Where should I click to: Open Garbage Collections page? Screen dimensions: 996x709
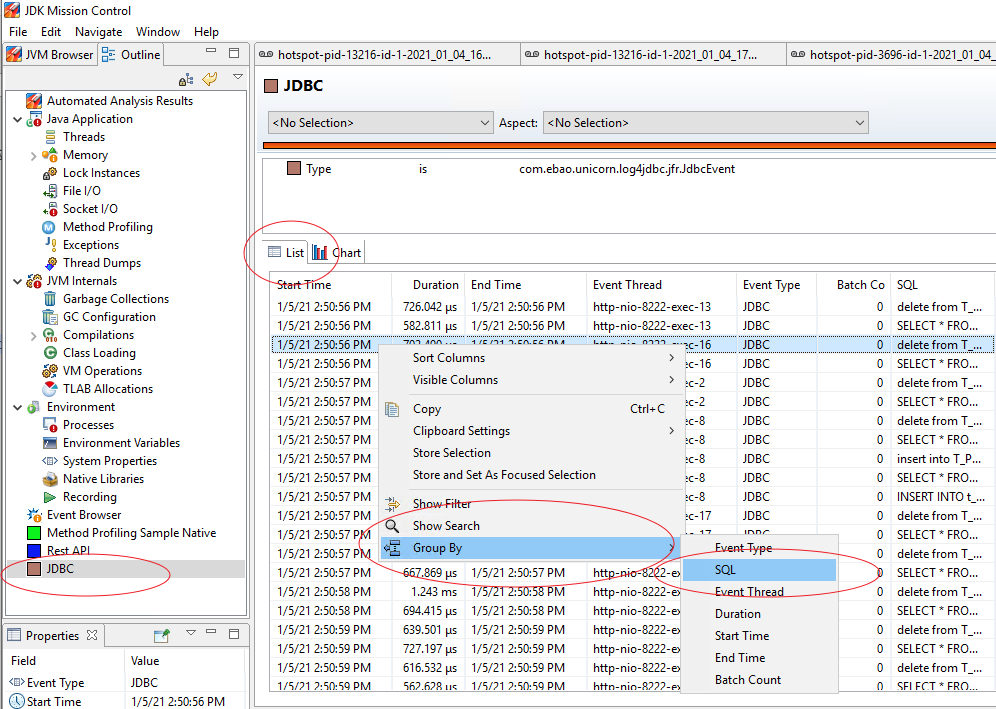click(x=115, y=299)
